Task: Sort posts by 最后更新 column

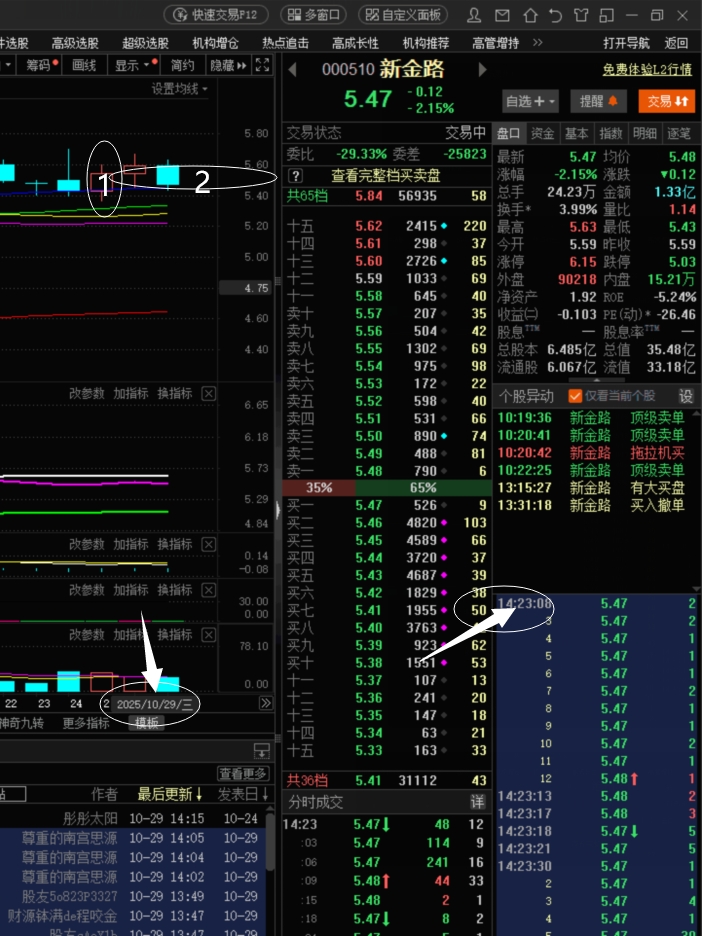Action: click(x=170, y=794)
